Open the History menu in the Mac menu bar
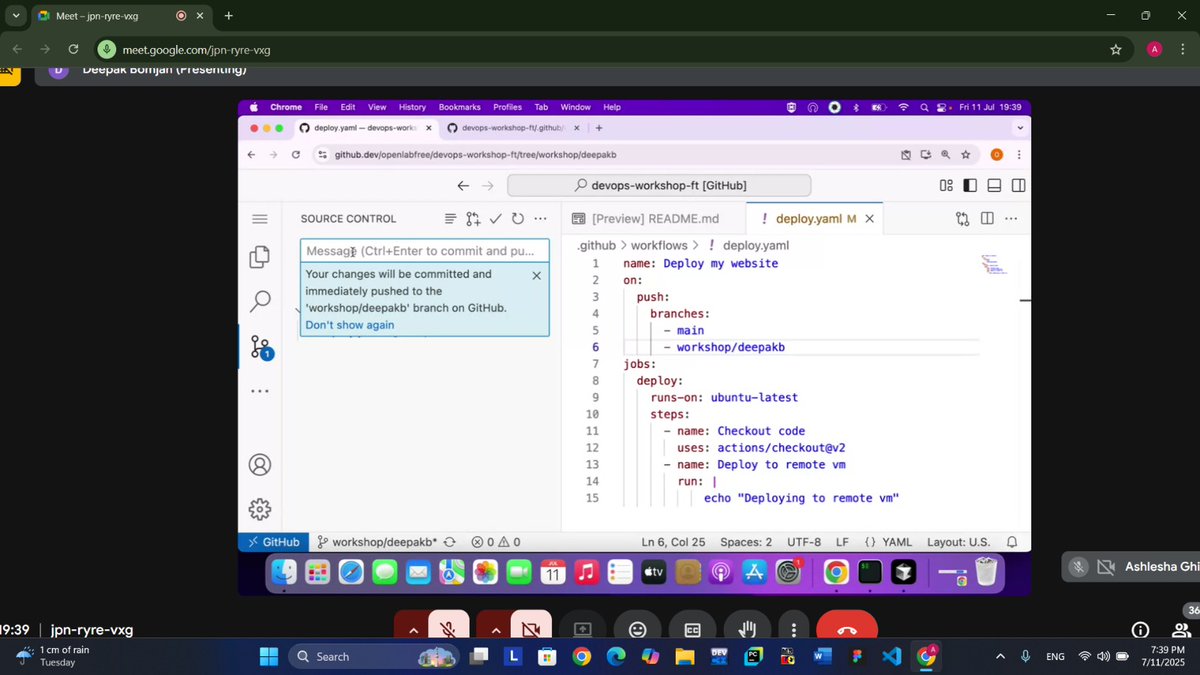The height and width of the screenshot is (675, 1200). [x=412, y=107]
